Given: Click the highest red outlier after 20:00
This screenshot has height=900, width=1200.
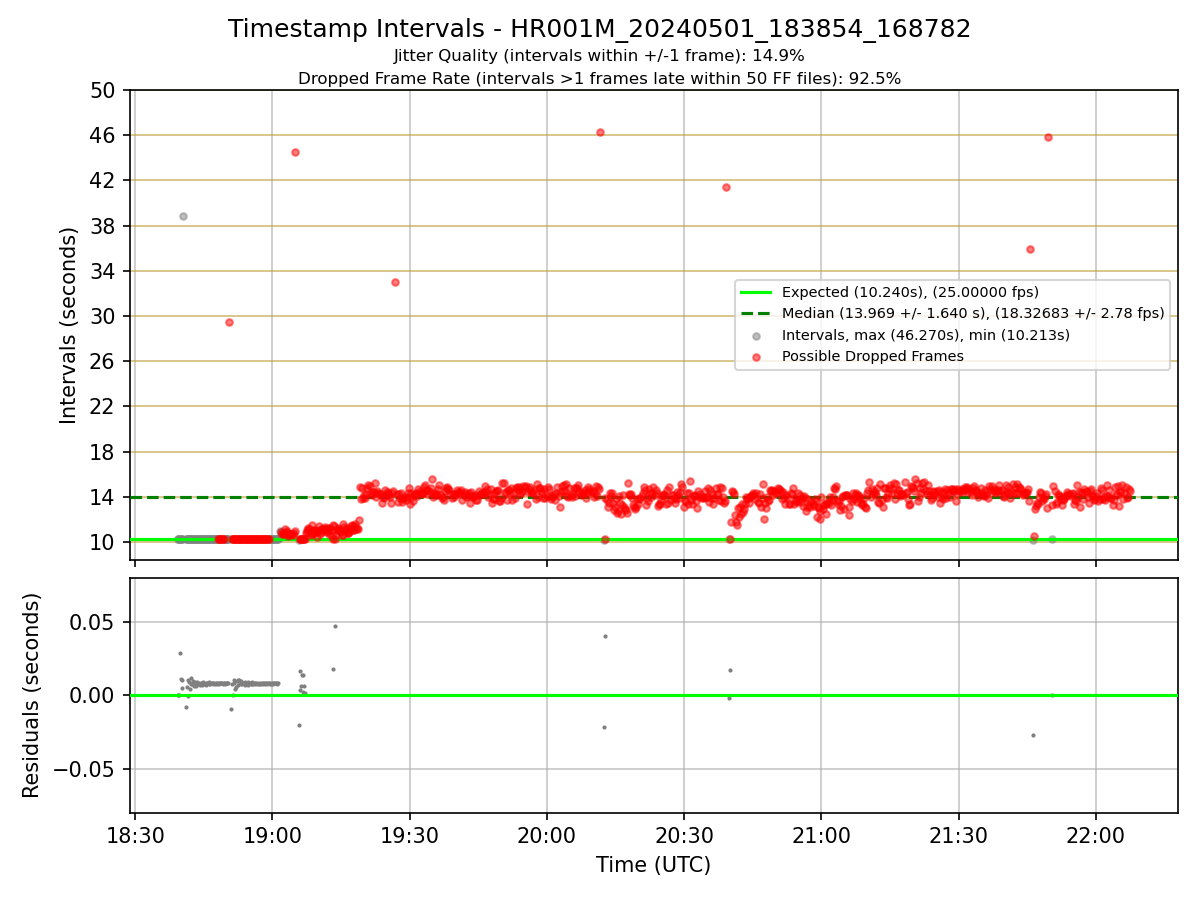Looking at the screenshot, I should pyautogui.click(x=600, y=132).
